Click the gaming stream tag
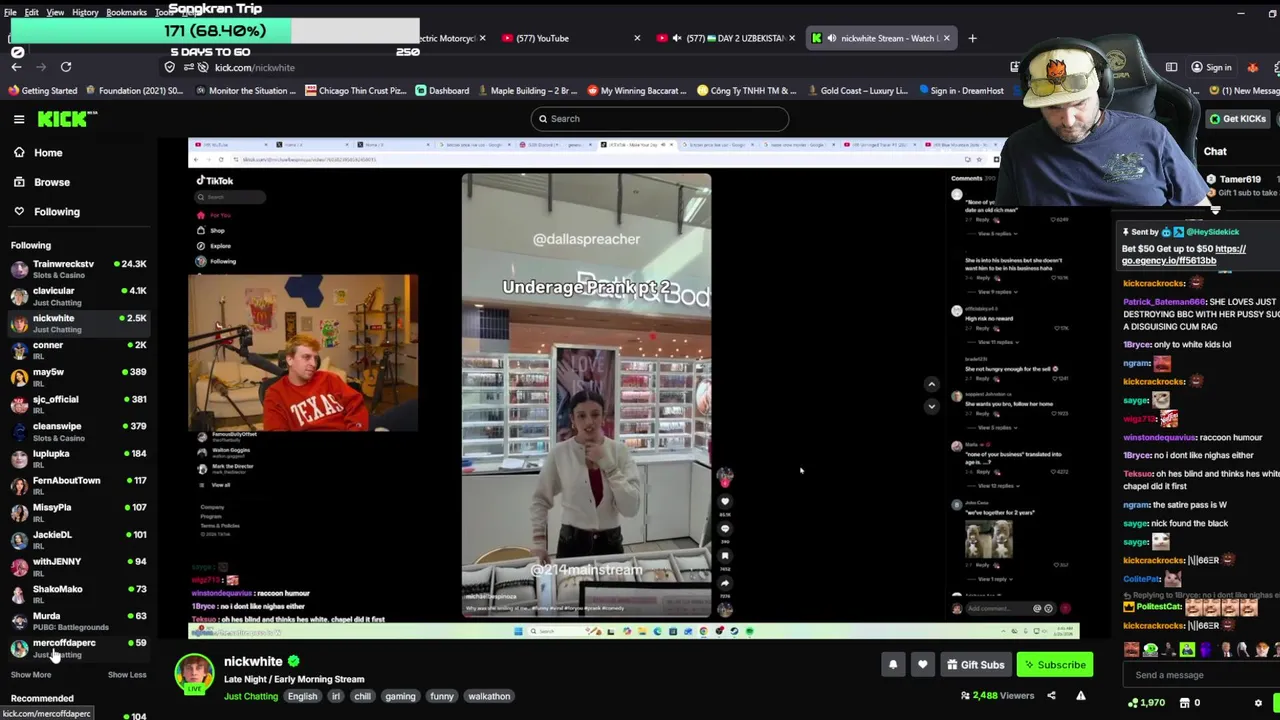The width and height of the screenshot is (1280, 720). (x=400, y=697)
